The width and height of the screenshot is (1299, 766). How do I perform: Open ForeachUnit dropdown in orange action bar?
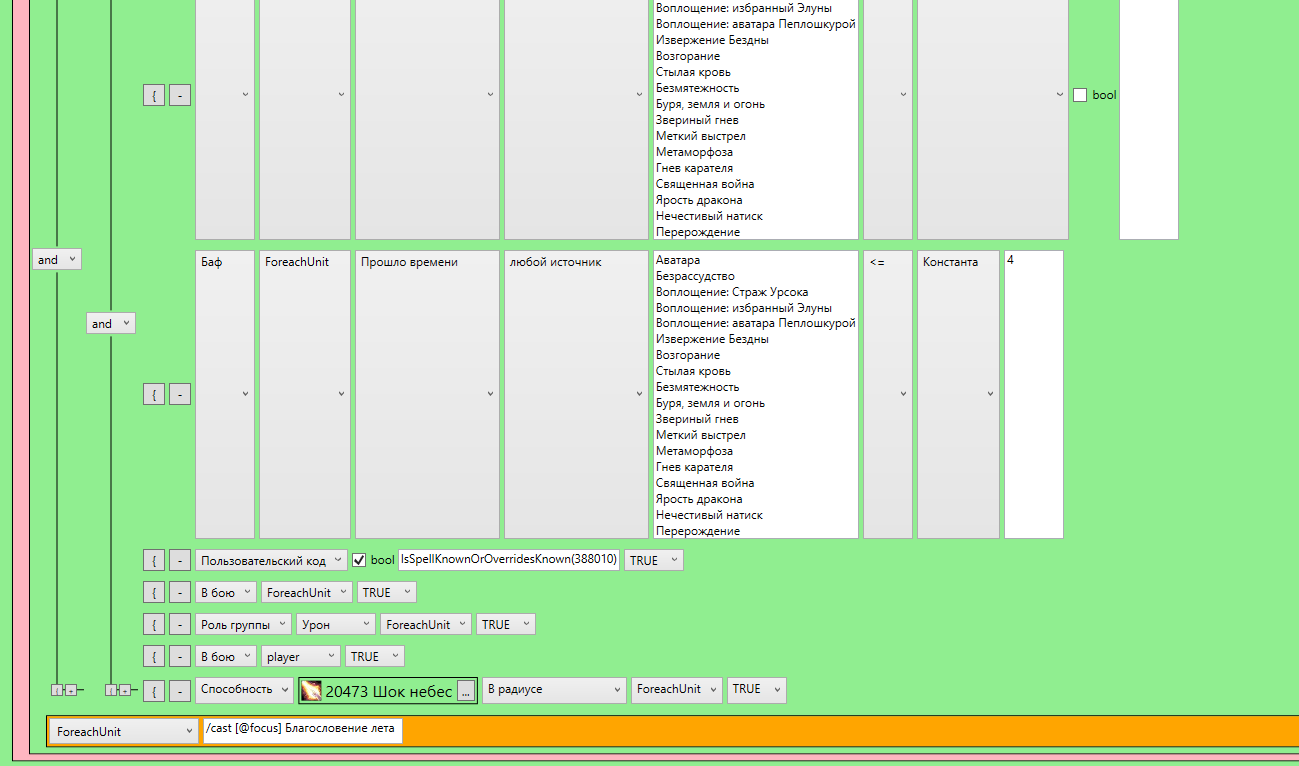(124, 731)
